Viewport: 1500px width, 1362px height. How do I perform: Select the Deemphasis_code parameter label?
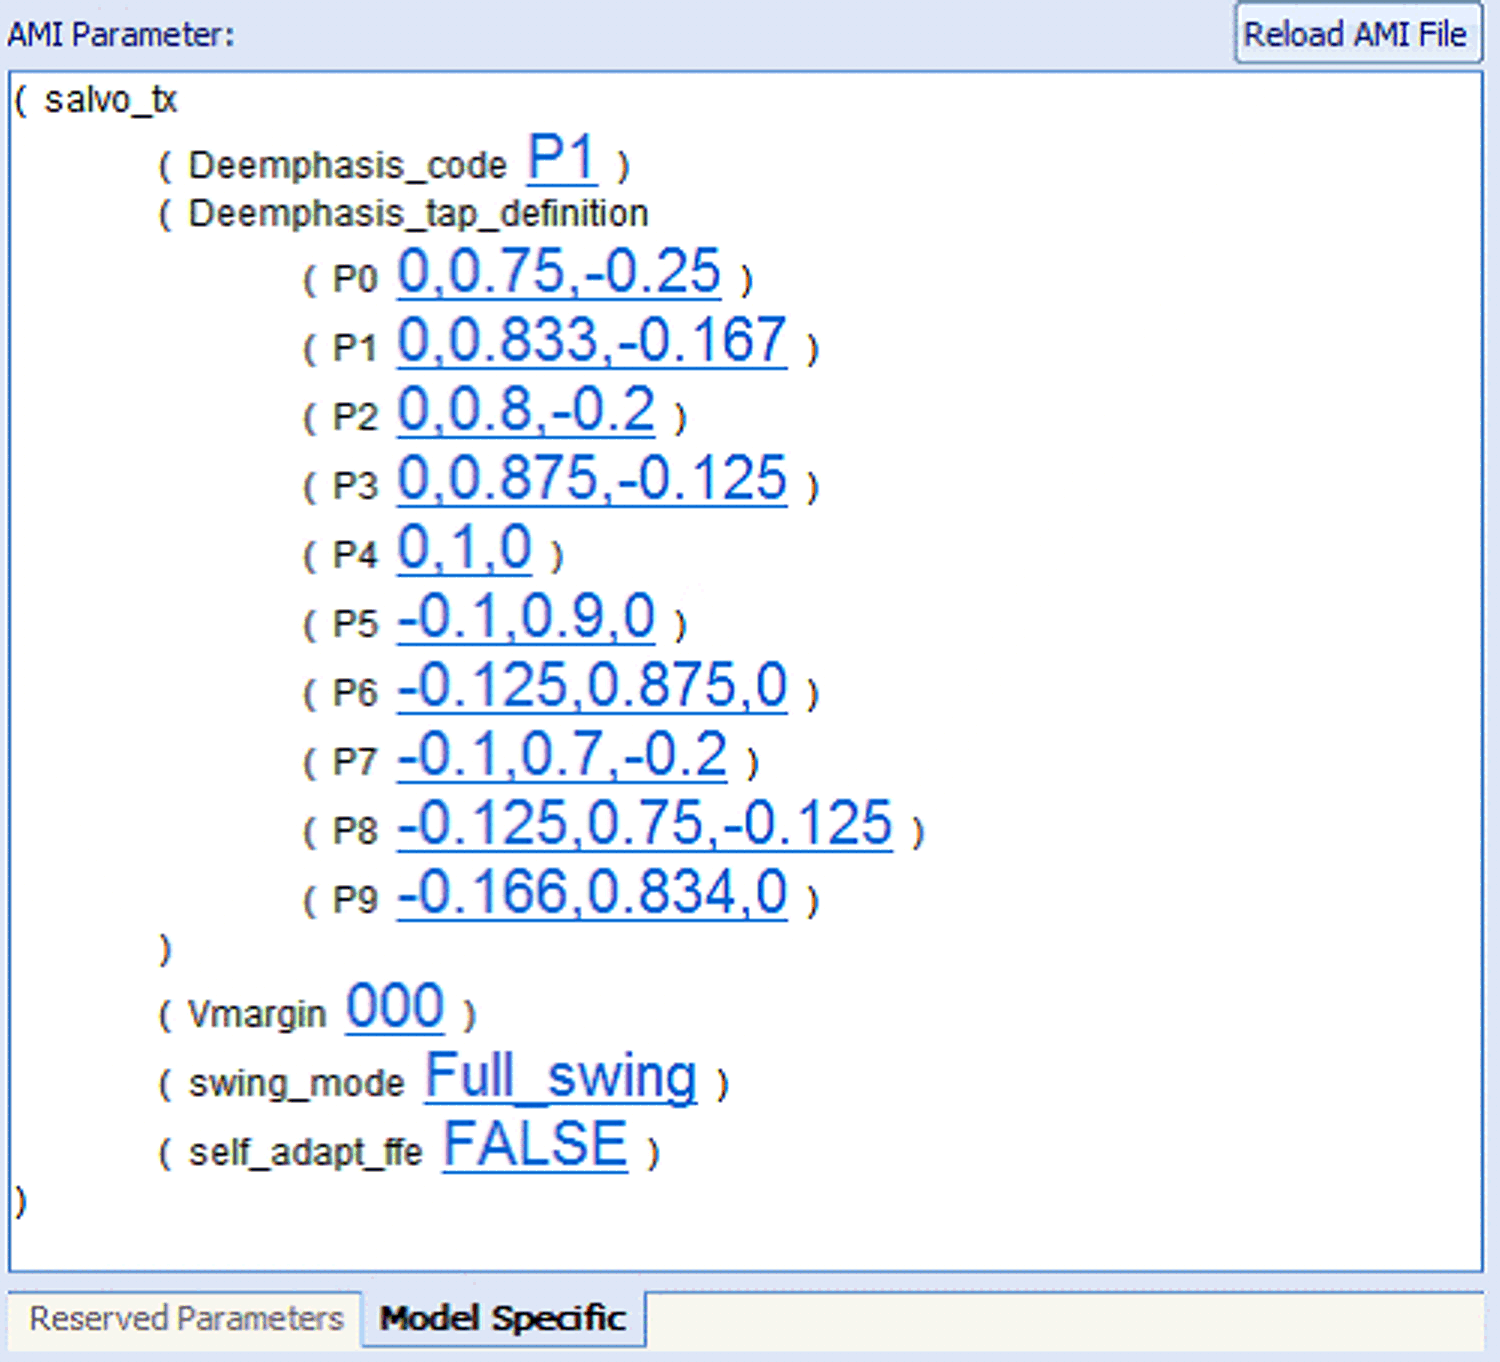tap(347, 165)
